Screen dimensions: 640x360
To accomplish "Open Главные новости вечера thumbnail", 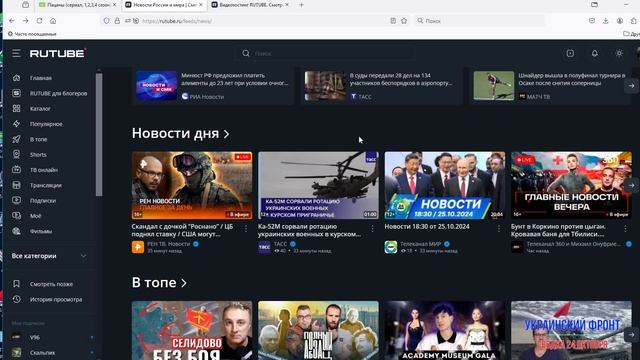I will (x=571, y=186).
